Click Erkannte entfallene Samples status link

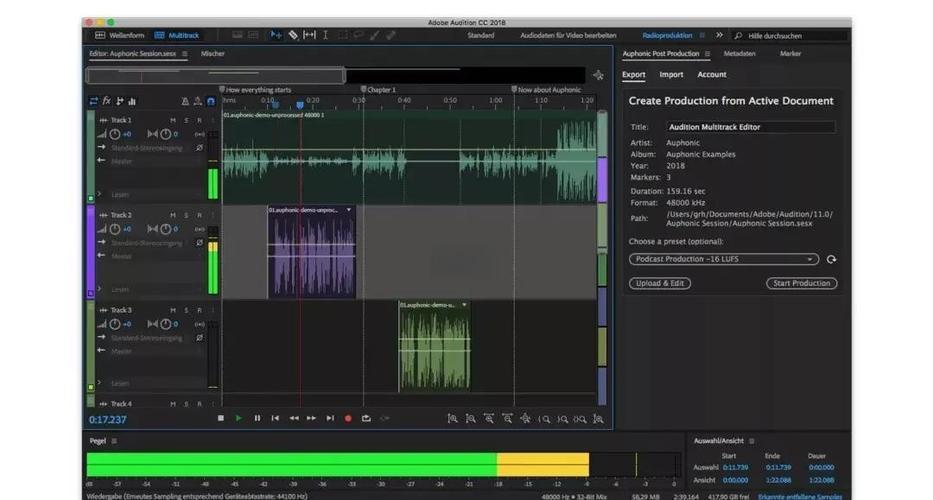coord(800,496)
